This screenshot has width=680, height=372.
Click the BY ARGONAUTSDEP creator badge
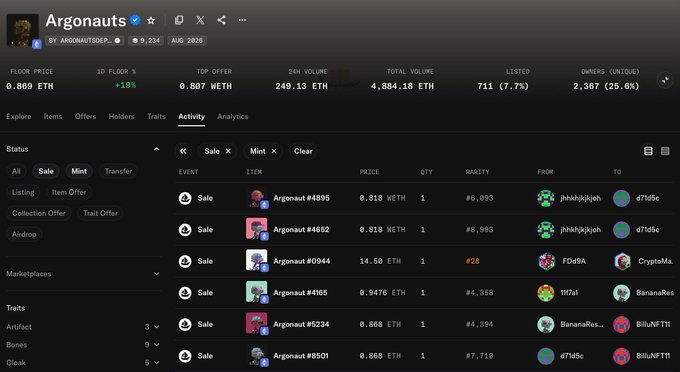click(x=85, y=40)
